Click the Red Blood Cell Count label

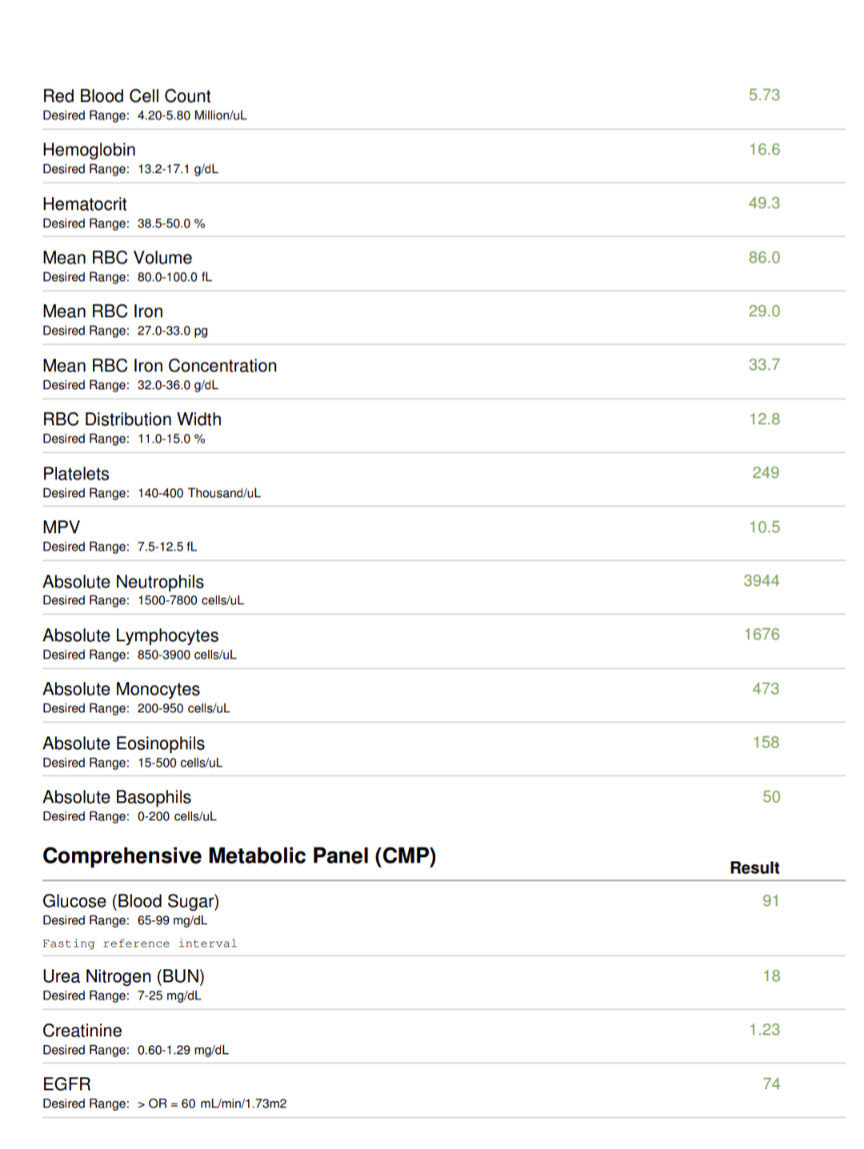coord(127,96)
